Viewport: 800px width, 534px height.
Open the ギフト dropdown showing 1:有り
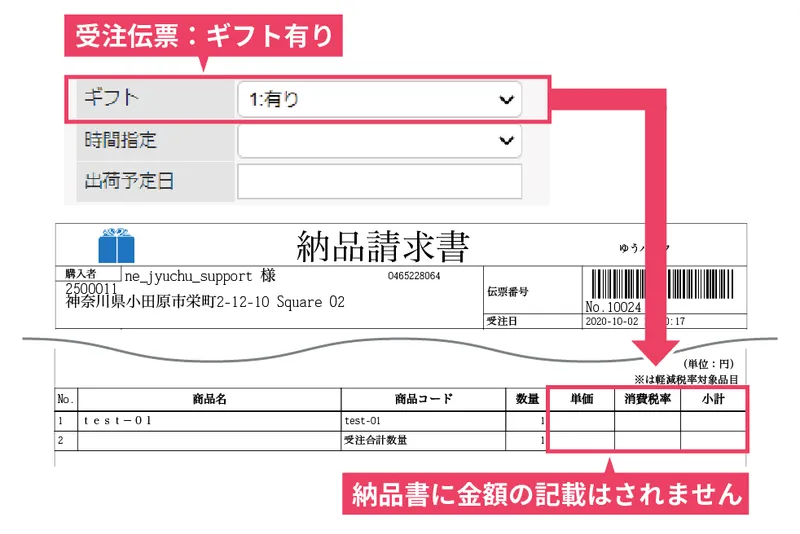(x=380, y=99)
